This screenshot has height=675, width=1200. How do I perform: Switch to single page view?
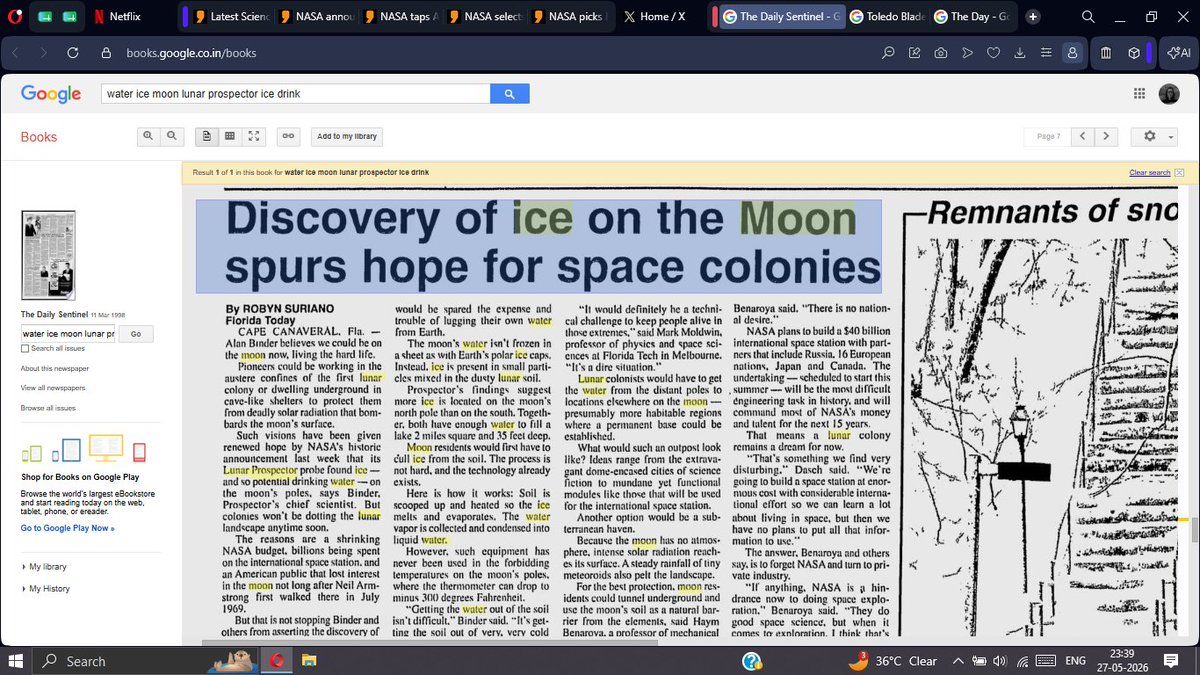coord(207,136)
